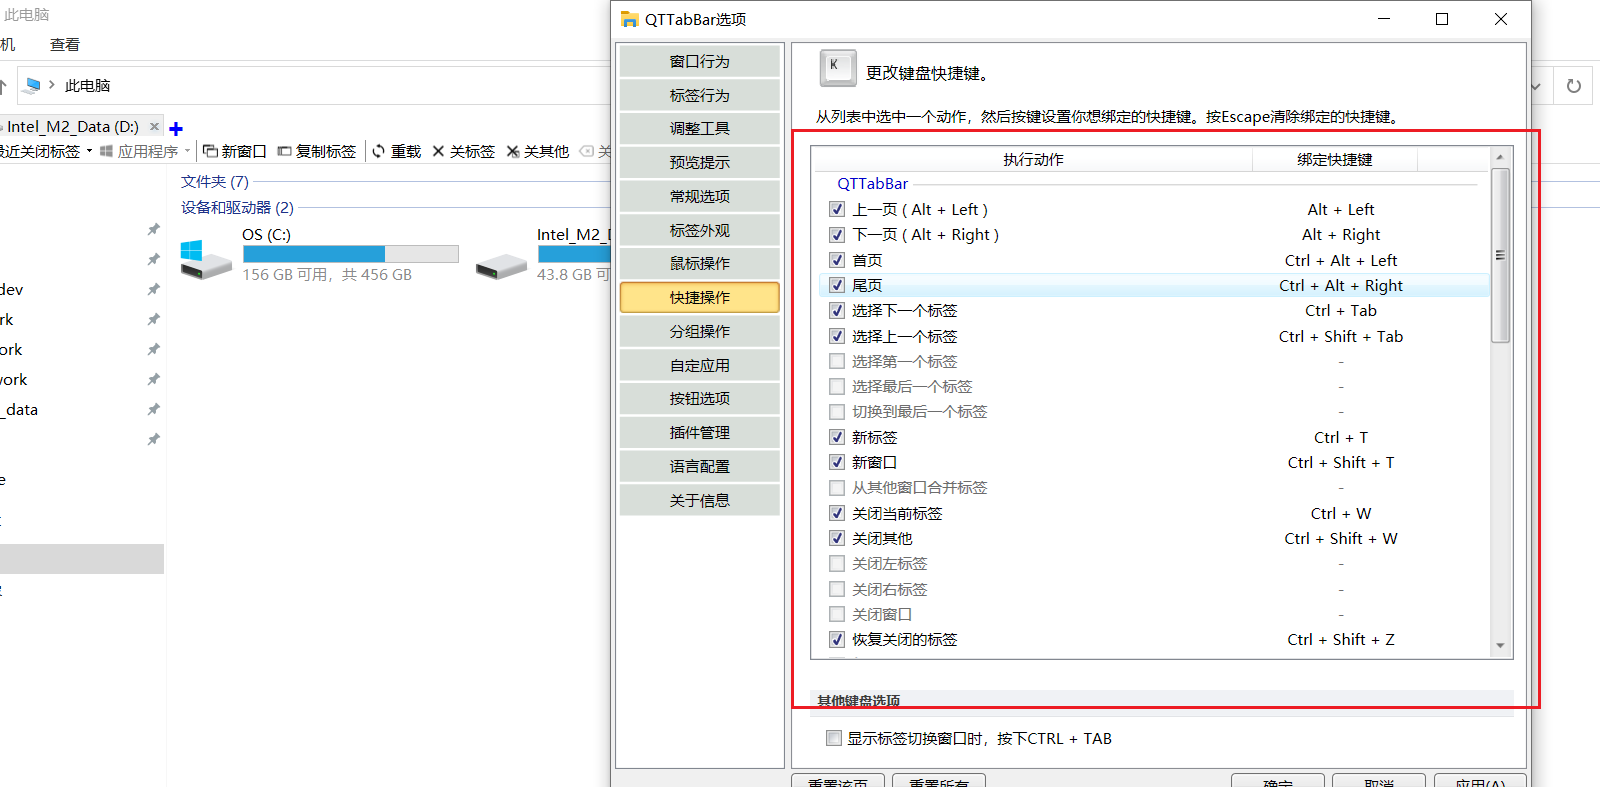
Task: Add a new tab with the blue plus icon
Action: pos(176,128)
